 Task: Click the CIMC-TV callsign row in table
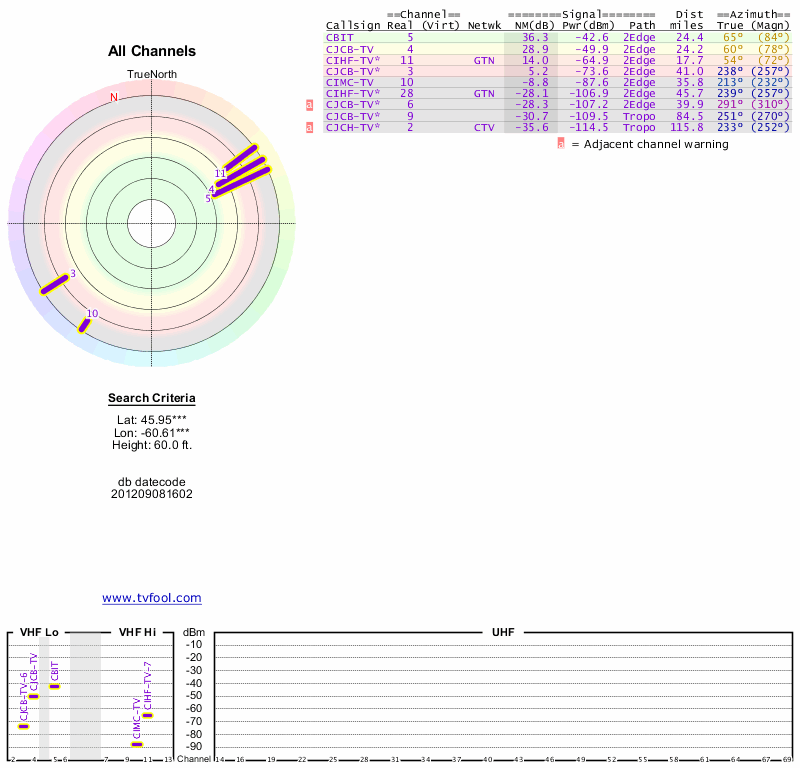click(350, 82)
